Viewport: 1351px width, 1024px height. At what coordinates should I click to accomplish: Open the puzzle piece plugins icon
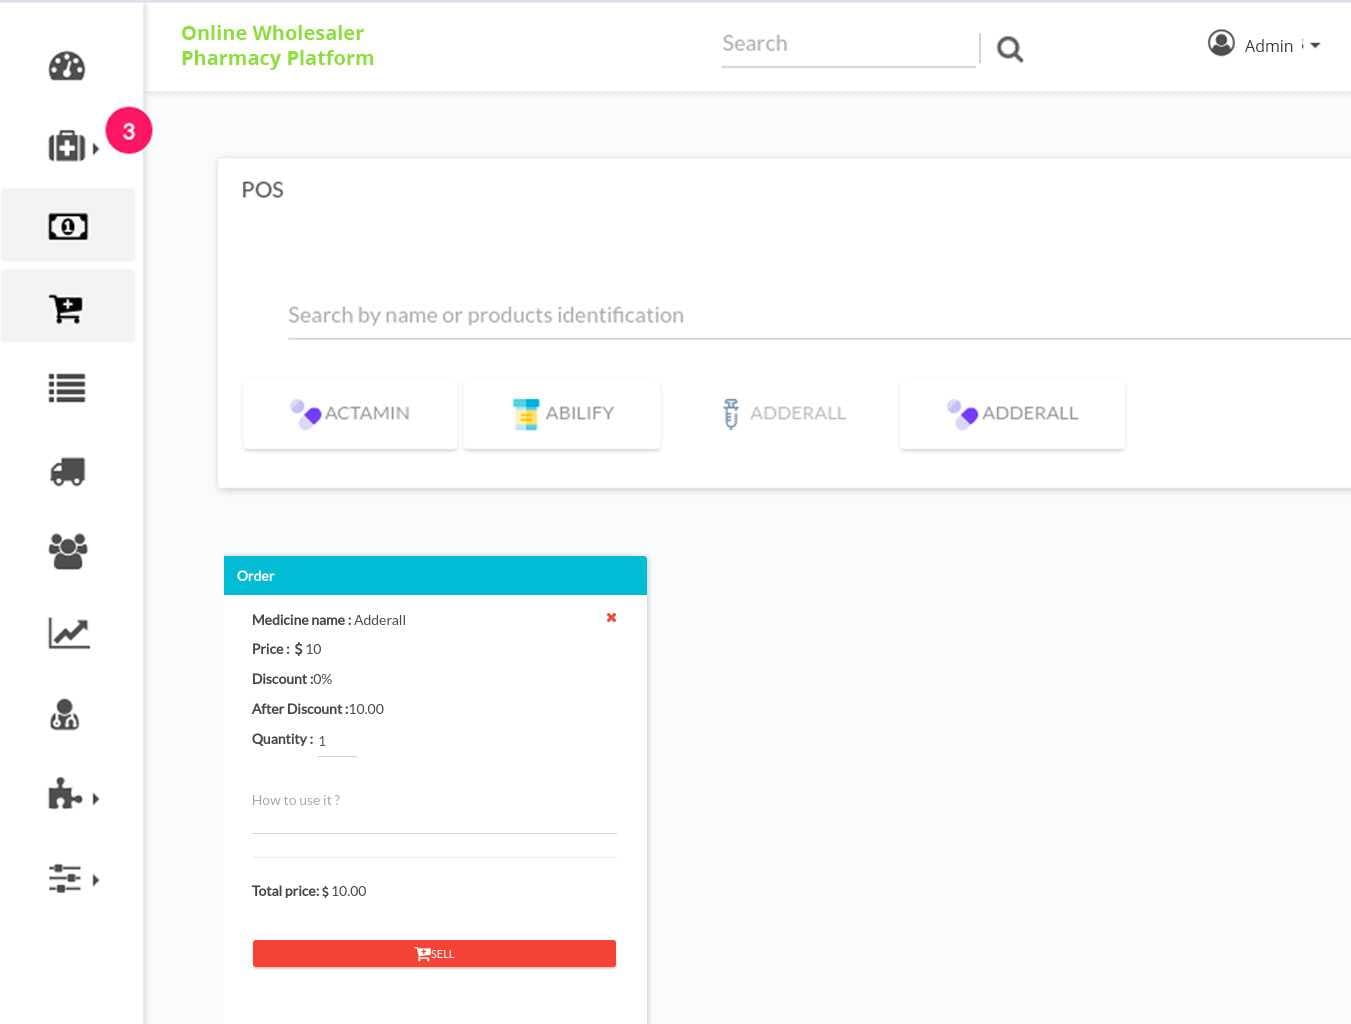[x=65, y=794]
